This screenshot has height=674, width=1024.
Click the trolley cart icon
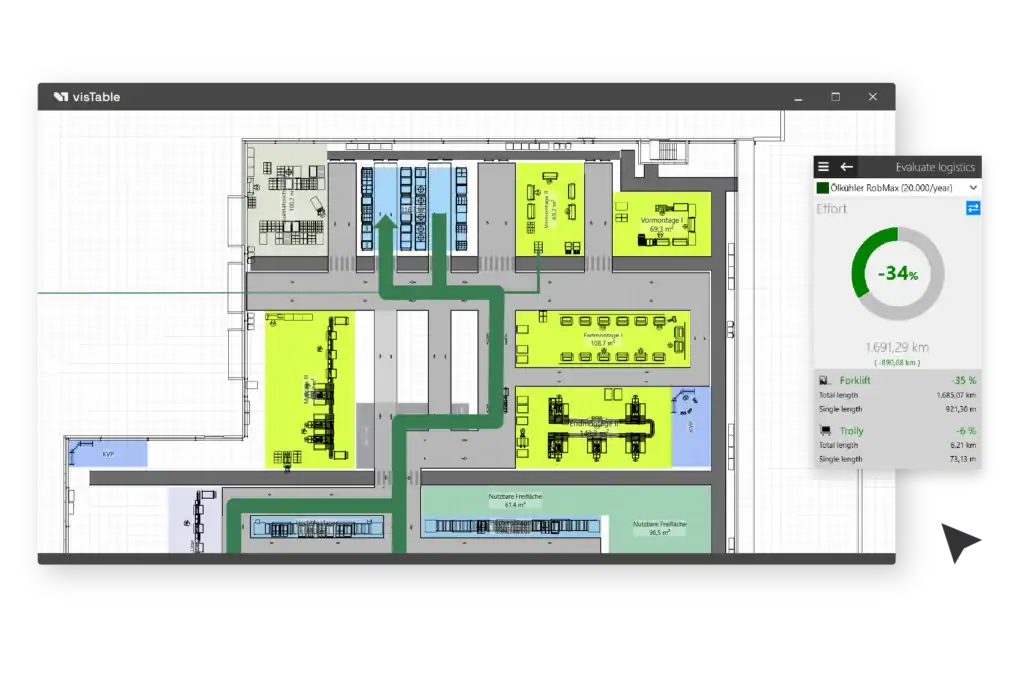pos(825,430)
